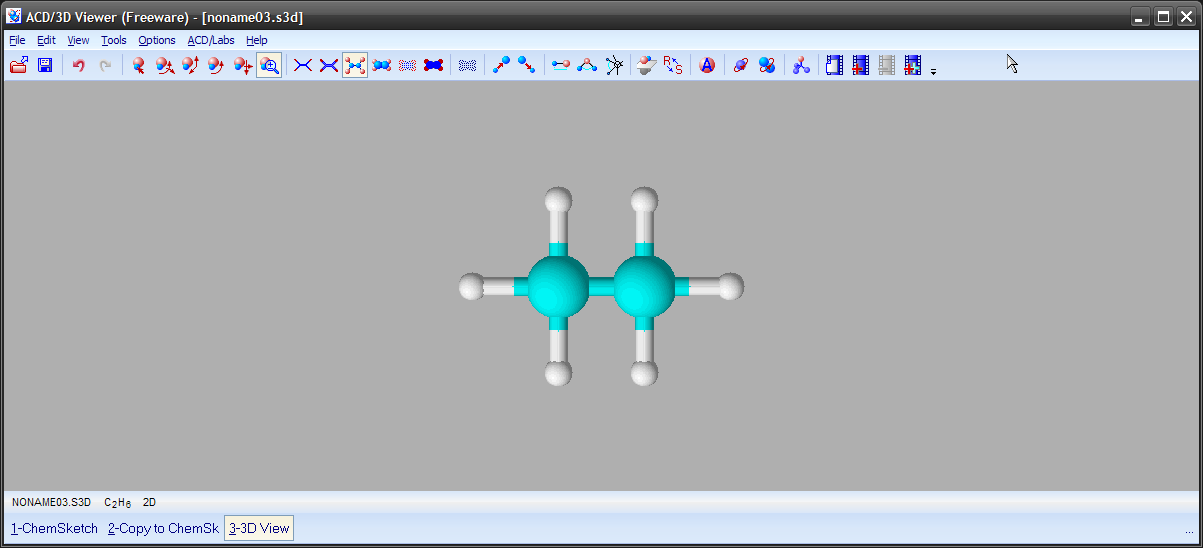This screenshot has width=1203, height=548.
Task: Switch to red dotted surface display
Action: click(407, 66)
